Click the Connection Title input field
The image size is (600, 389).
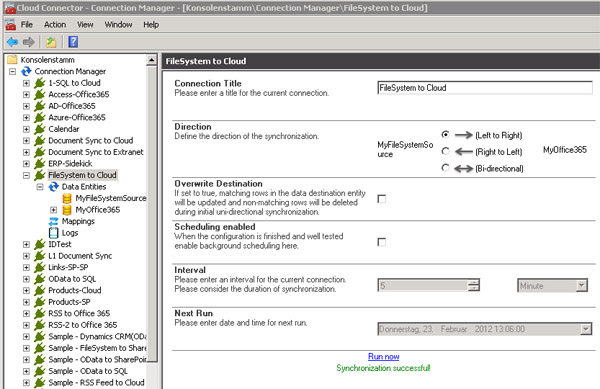[485, 88]
